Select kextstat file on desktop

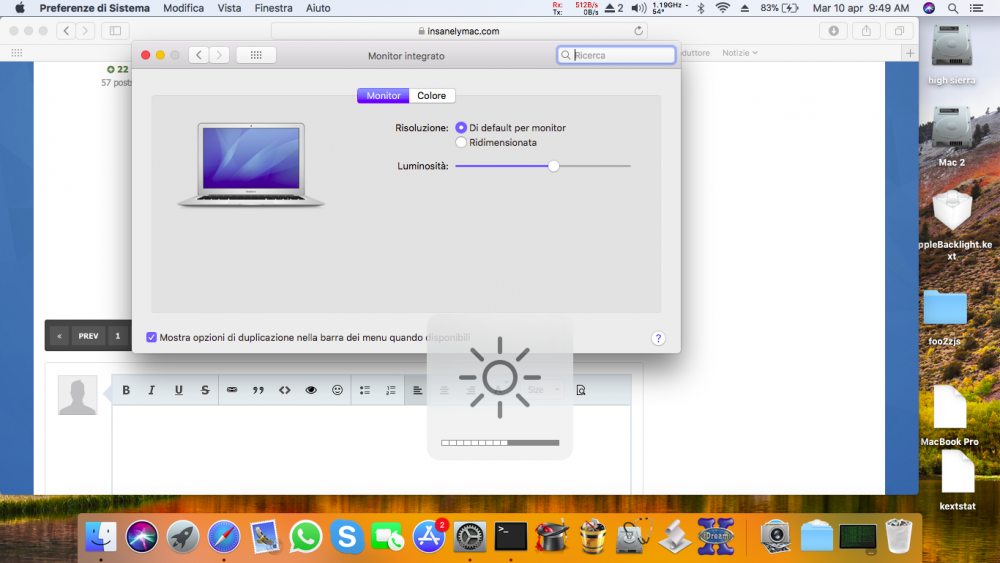(x=957, y=481)
